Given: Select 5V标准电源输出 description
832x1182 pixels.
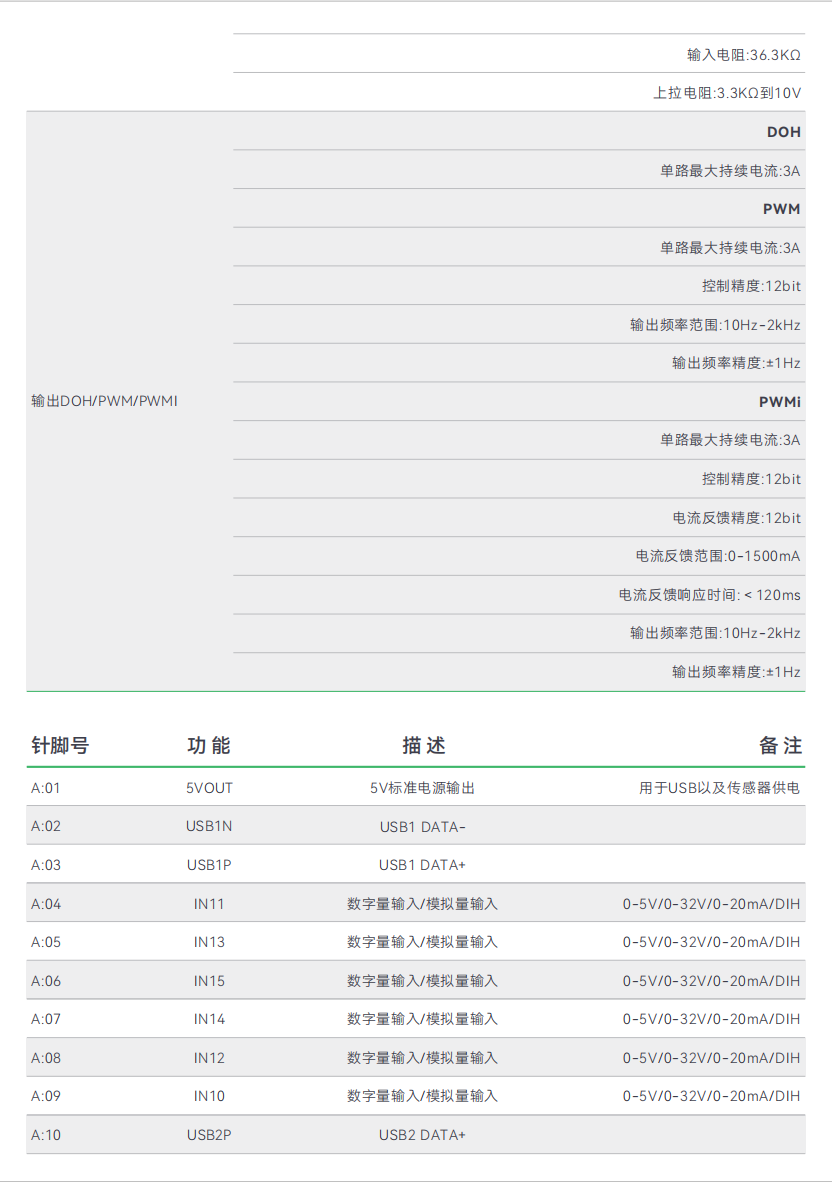Looking at the screenshot, I should tap(422, 789).
